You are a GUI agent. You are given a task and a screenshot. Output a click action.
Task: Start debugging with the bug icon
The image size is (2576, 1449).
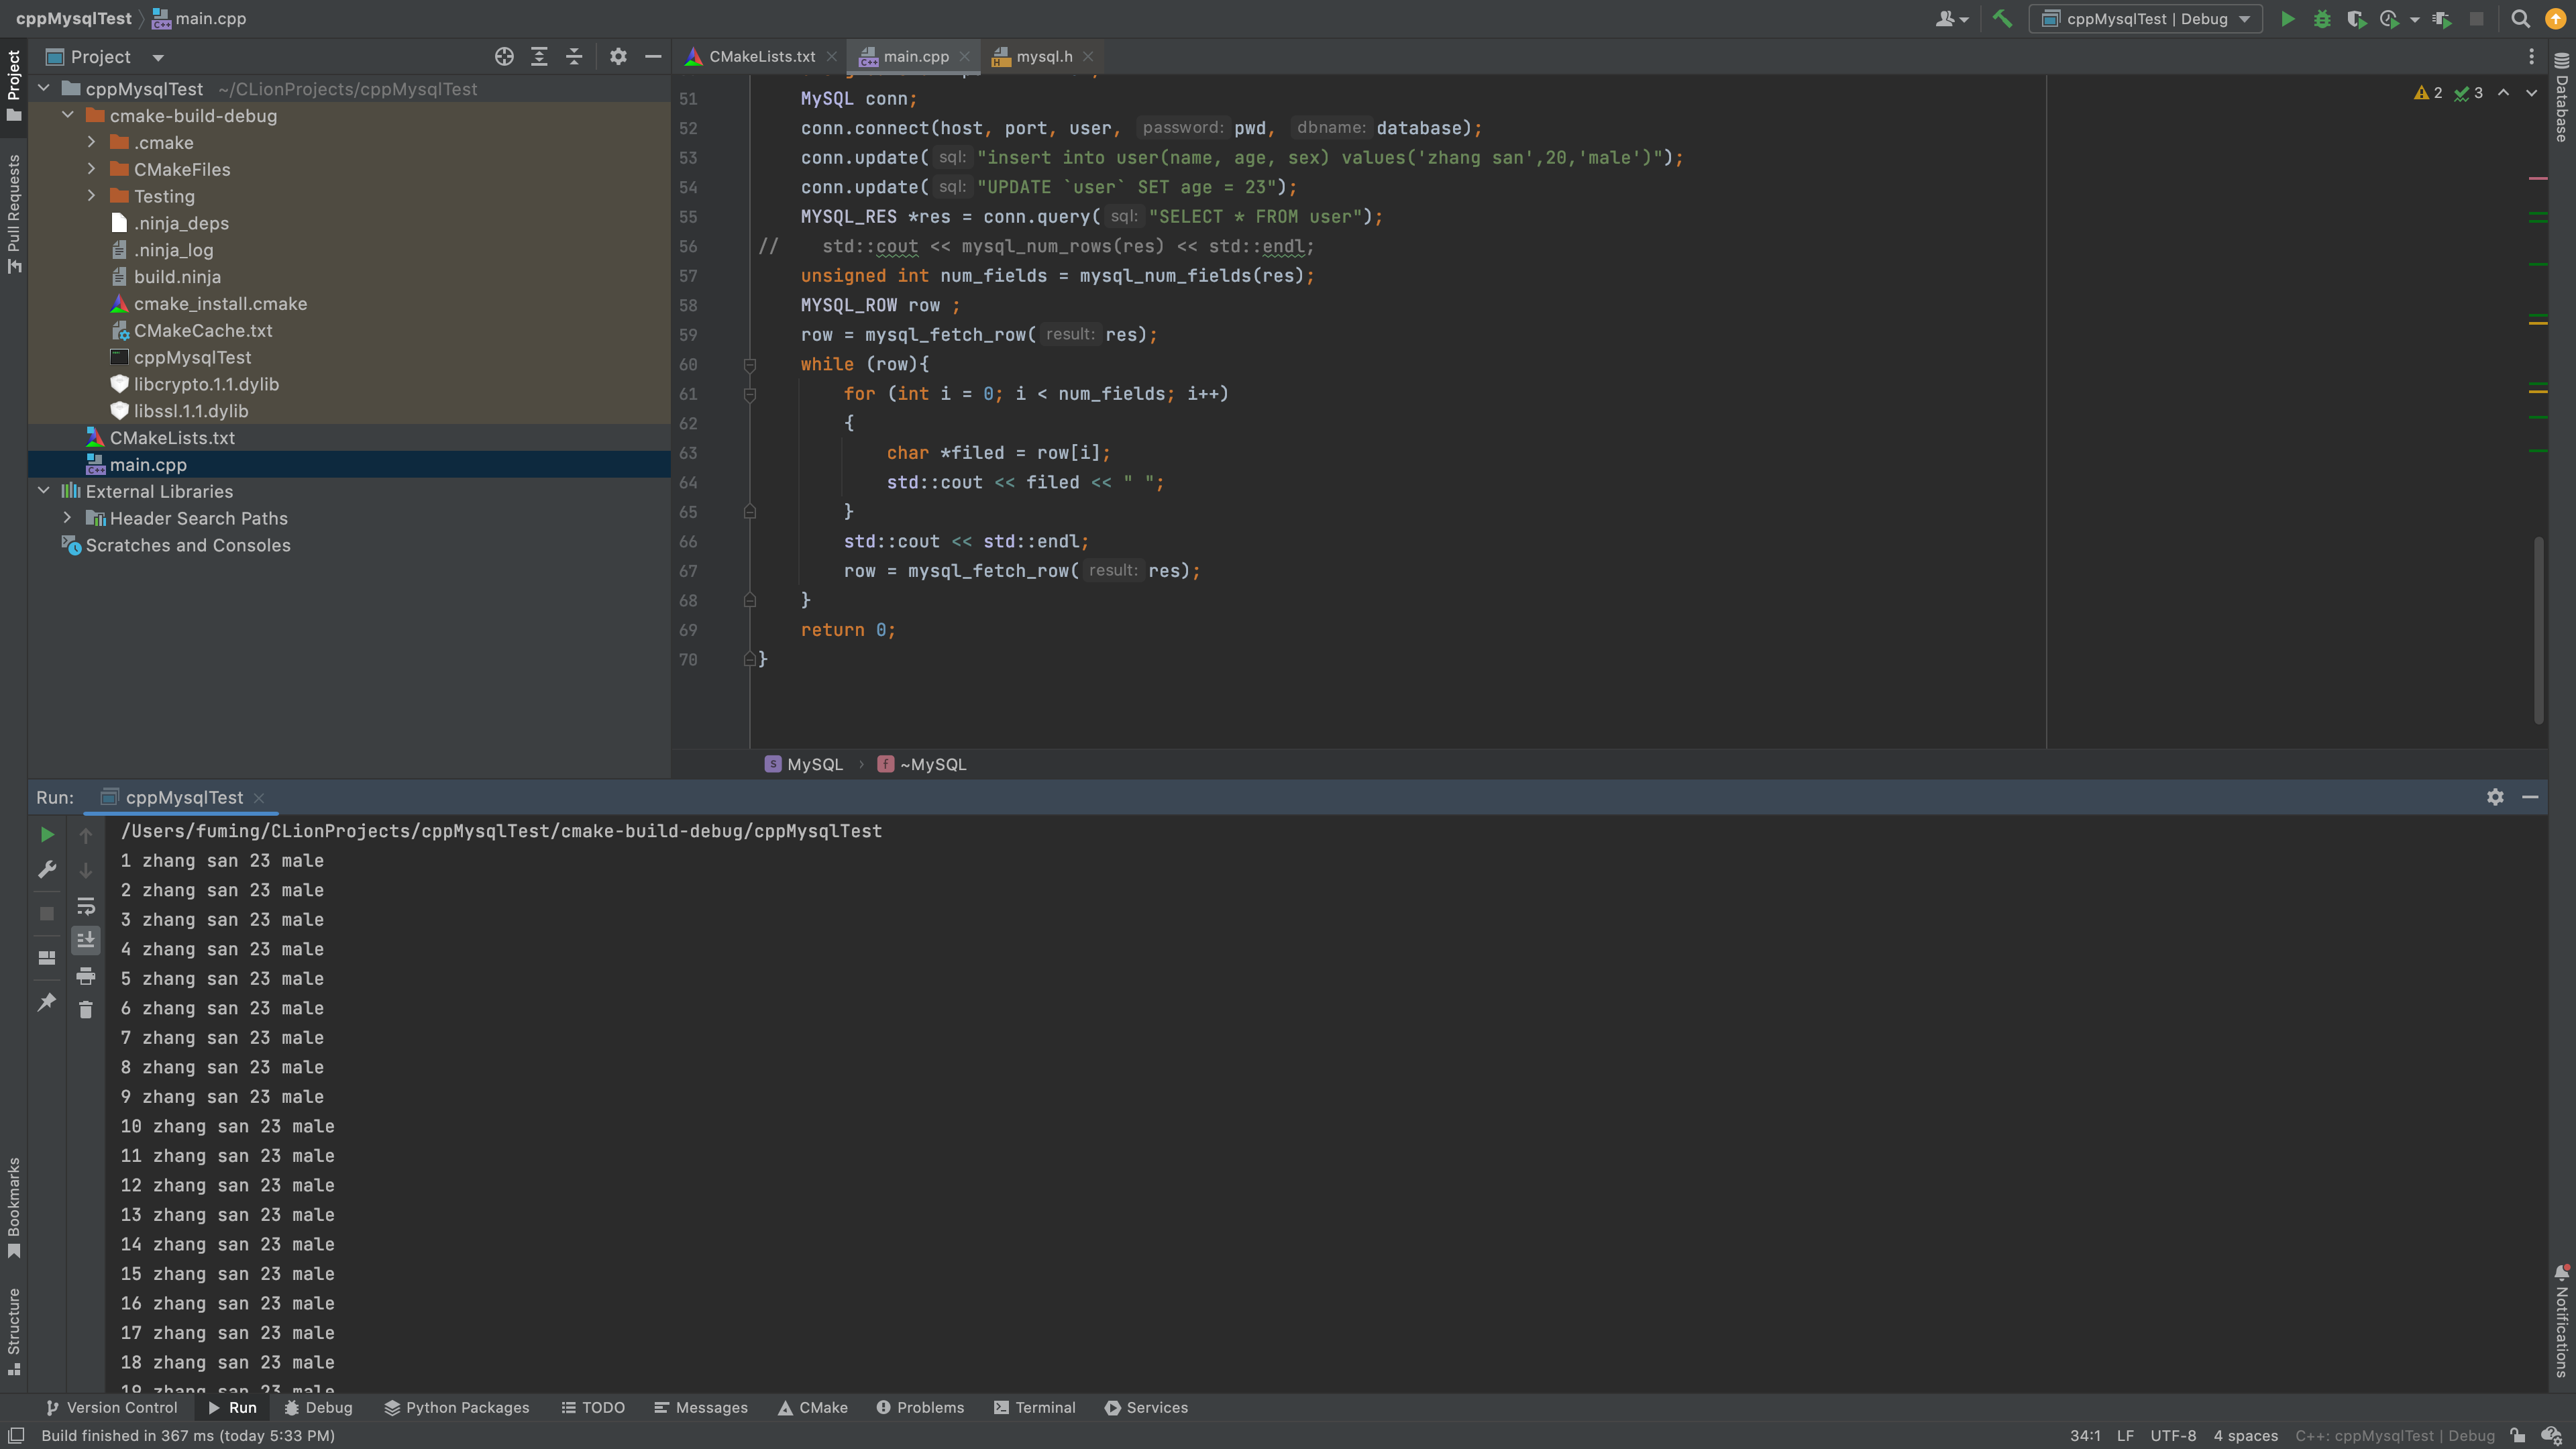[2322, 19]
